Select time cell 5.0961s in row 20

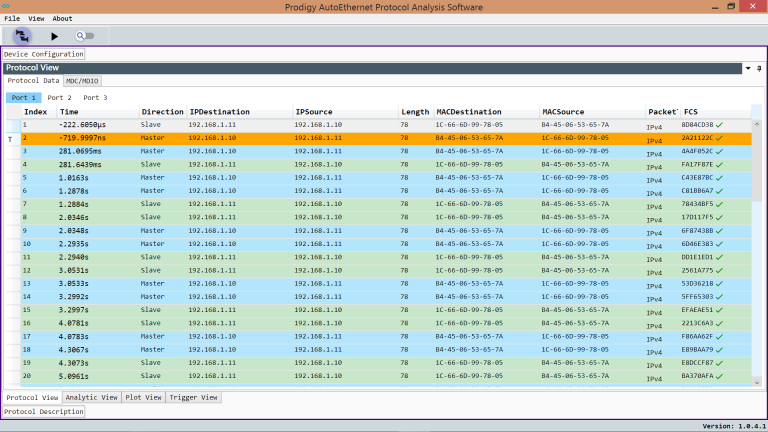tap(73, 377)
